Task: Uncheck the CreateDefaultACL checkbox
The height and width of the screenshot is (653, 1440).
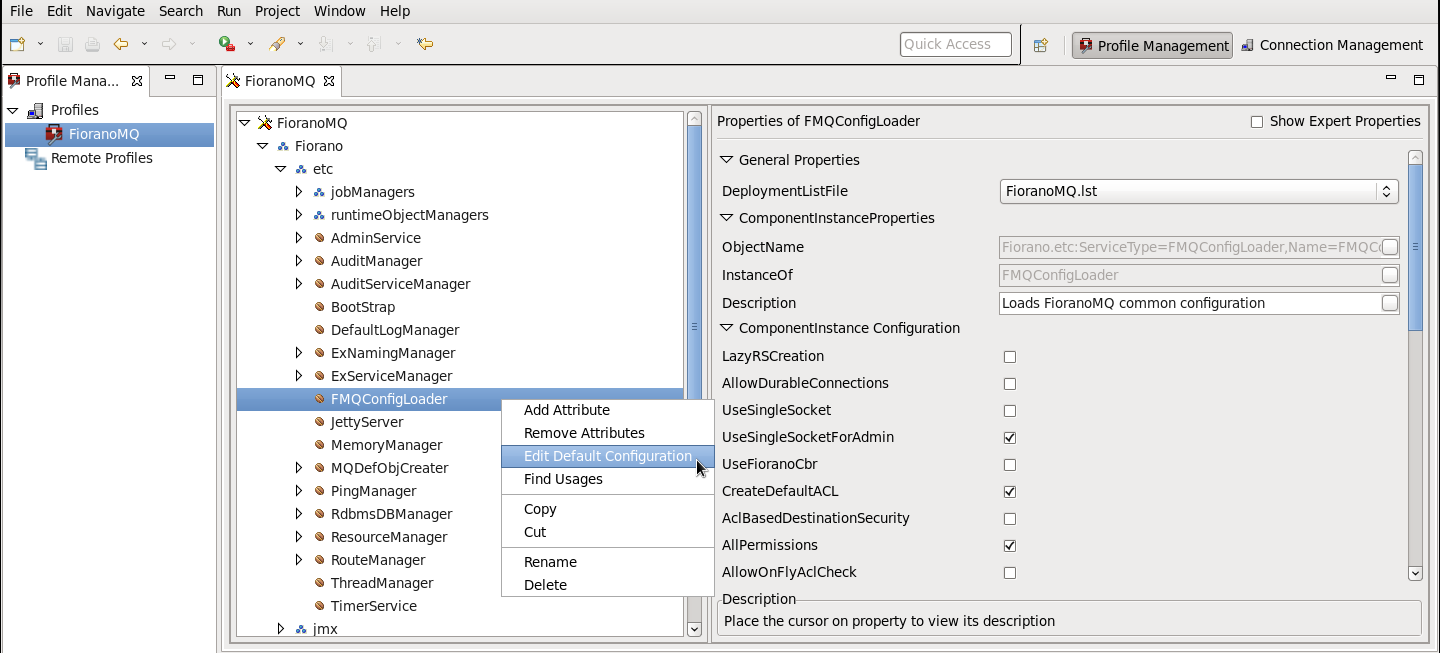Action: coord(1010,492)
